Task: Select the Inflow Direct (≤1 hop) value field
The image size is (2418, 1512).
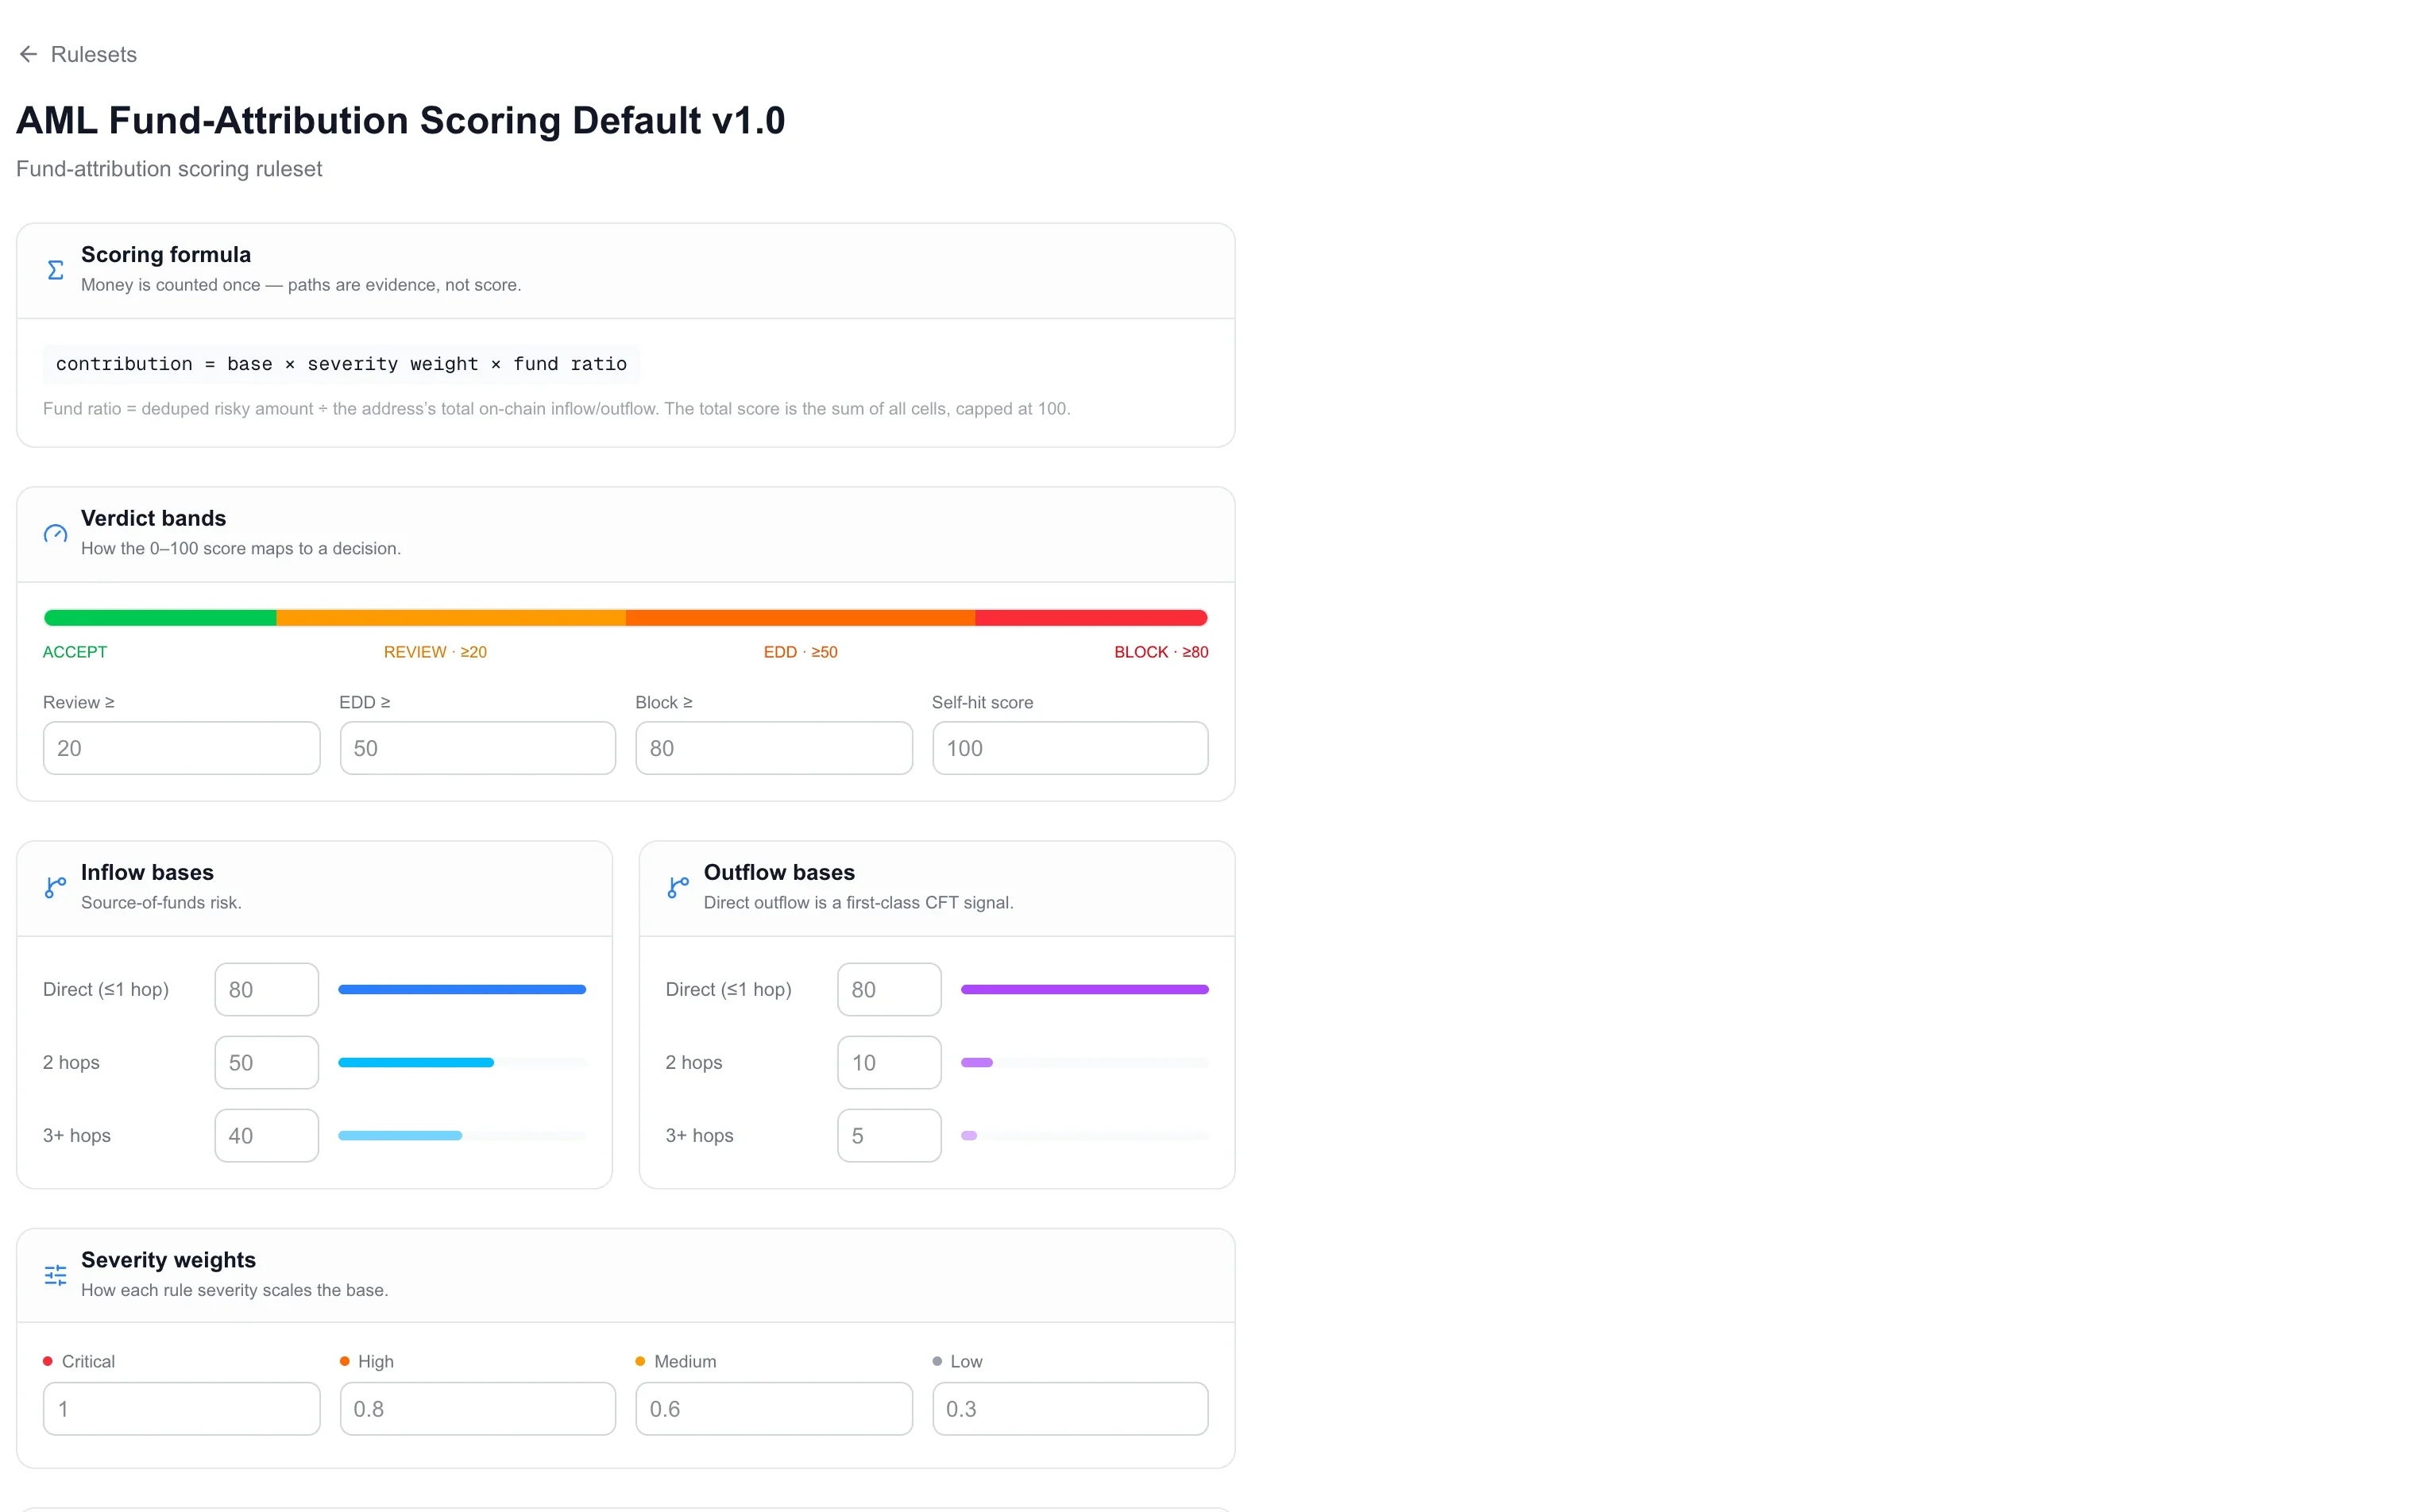Action: 266,989
